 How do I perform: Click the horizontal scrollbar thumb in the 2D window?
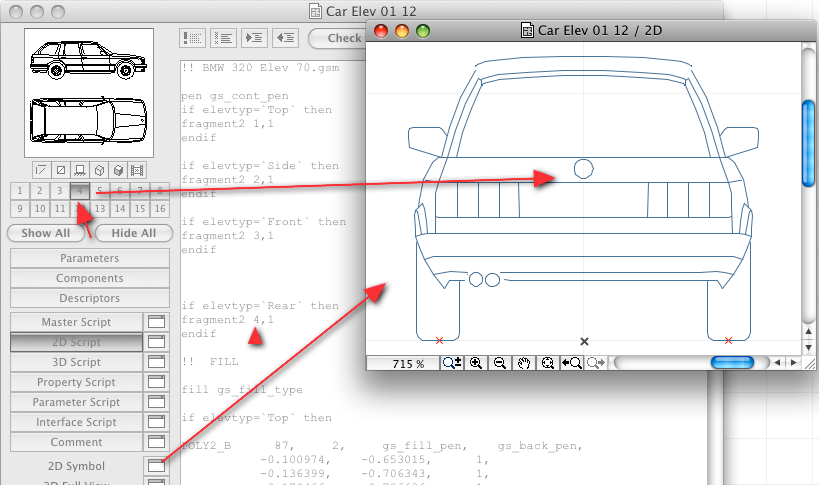(732, 362)
